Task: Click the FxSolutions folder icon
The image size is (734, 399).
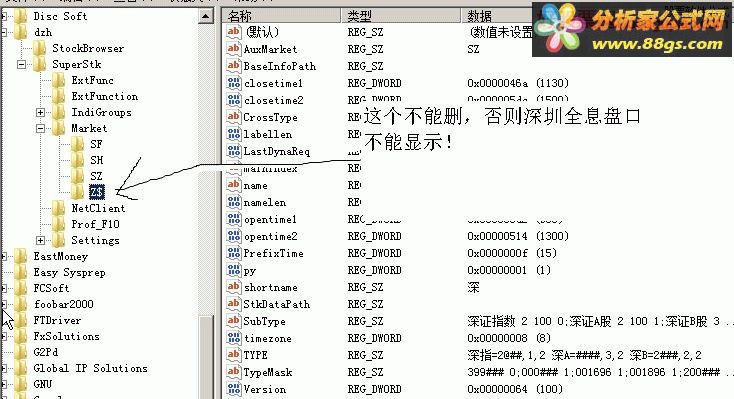Action: coord(21,336)
